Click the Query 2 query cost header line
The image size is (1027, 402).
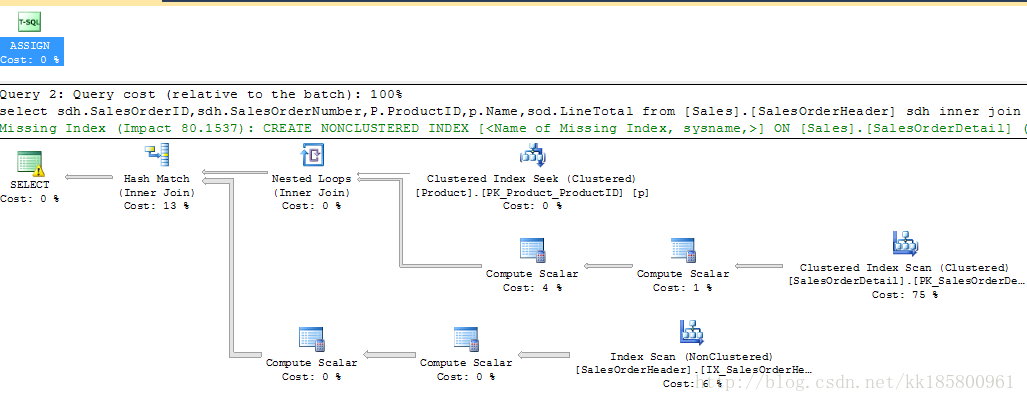click(x=201, y=94)
